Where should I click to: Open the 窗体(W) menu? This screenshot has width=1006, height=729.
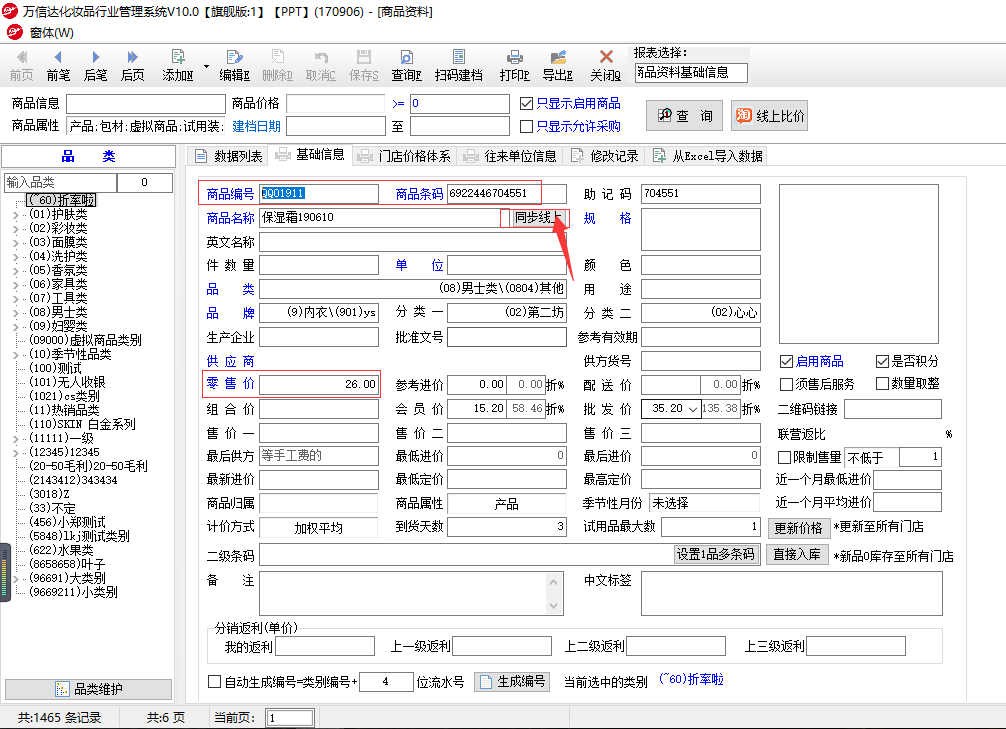tap(51, 32)
